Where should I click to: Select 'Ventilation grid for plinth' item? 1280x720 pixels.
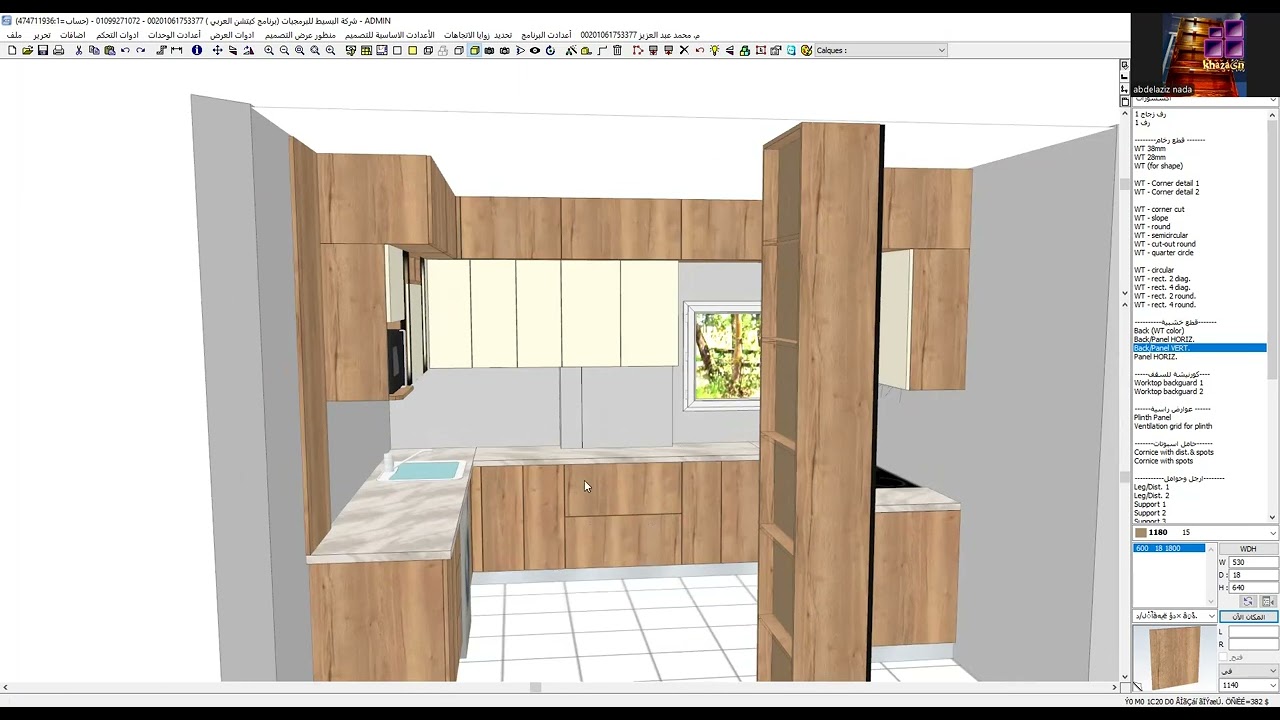pyautogui.click(x=1173, y=426)
